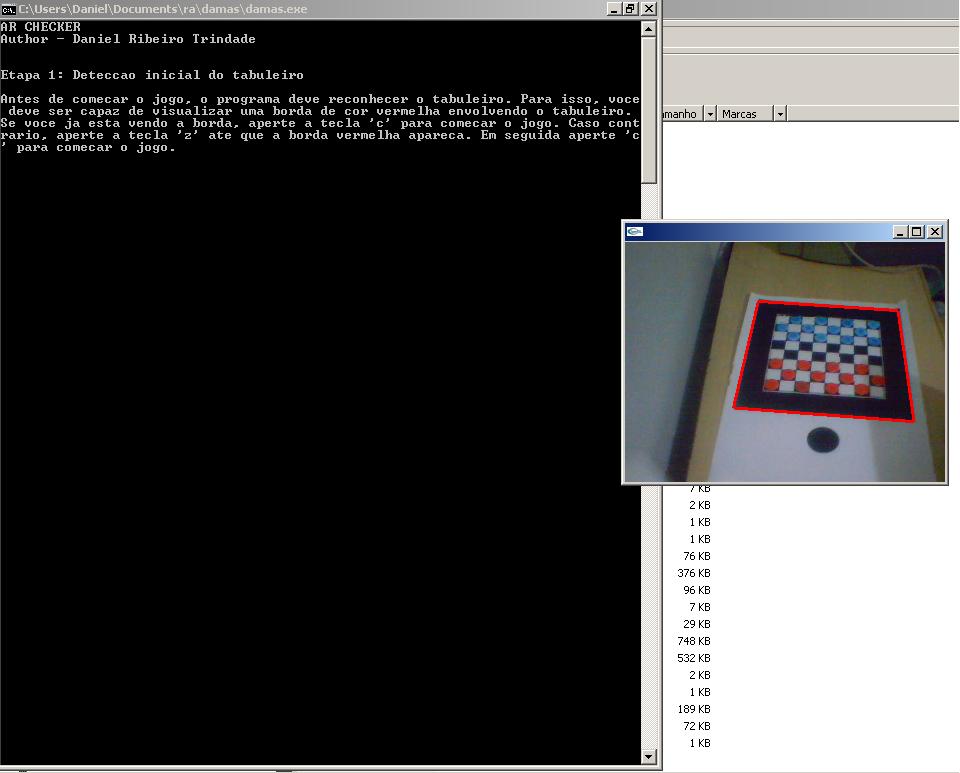Click the damas.exe console title bar
This screenshot has height=773, width=960.
click(x=300, y=8)
